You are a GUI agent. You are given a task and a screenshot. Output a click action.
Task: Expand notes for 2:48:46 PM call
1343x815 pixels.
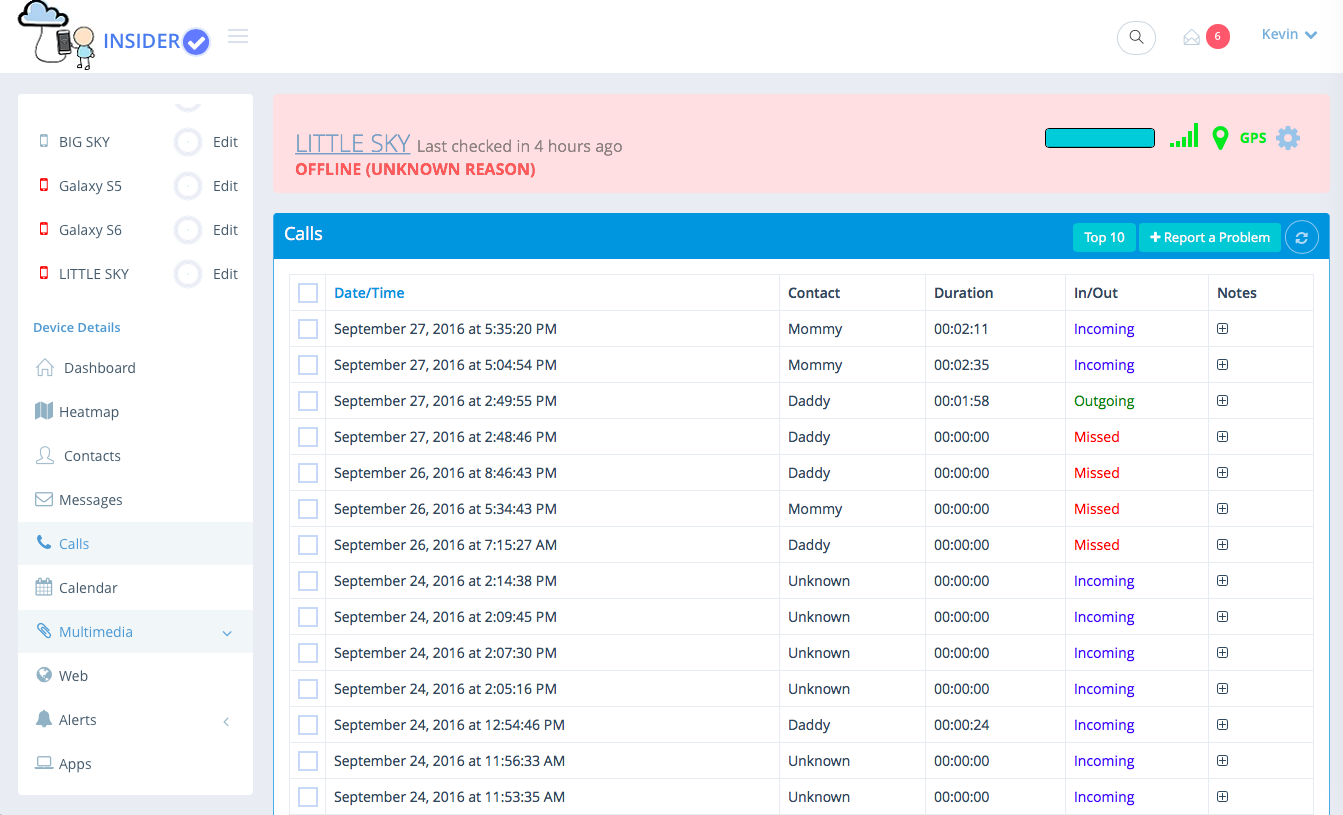pos(1222,436)
